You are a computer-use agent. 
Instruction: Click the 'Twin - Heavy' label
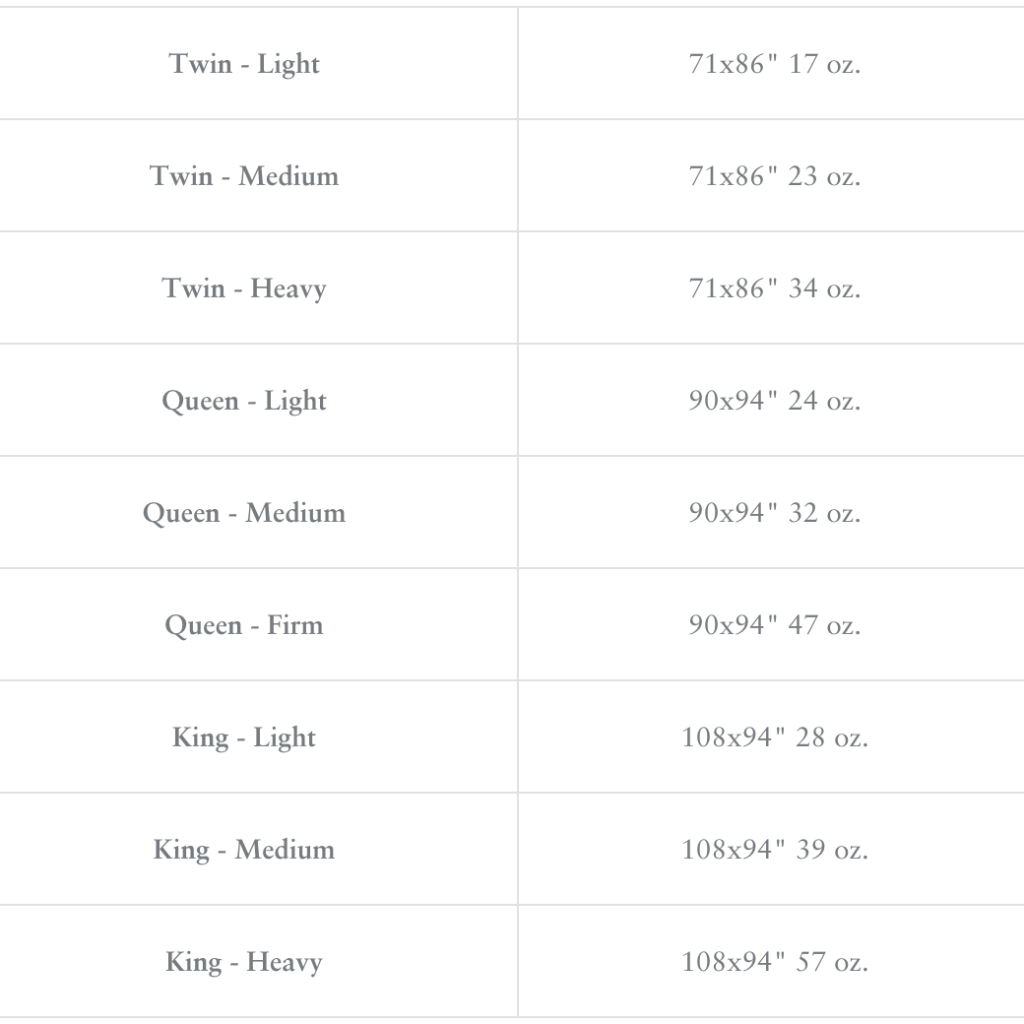point(244,289)
